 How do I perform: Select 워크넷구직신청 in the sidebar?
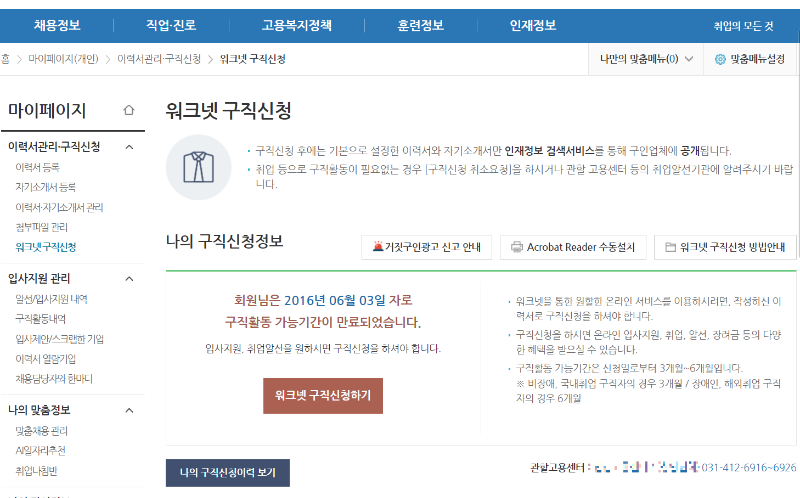point(46,247)
